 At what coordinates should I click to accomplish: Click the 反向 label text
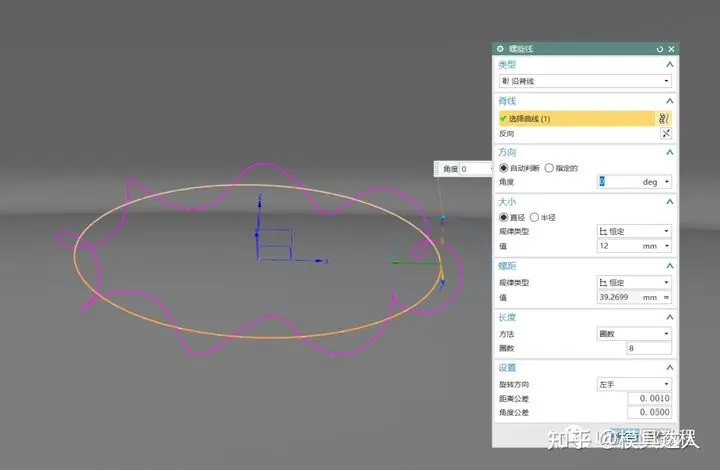506,134
